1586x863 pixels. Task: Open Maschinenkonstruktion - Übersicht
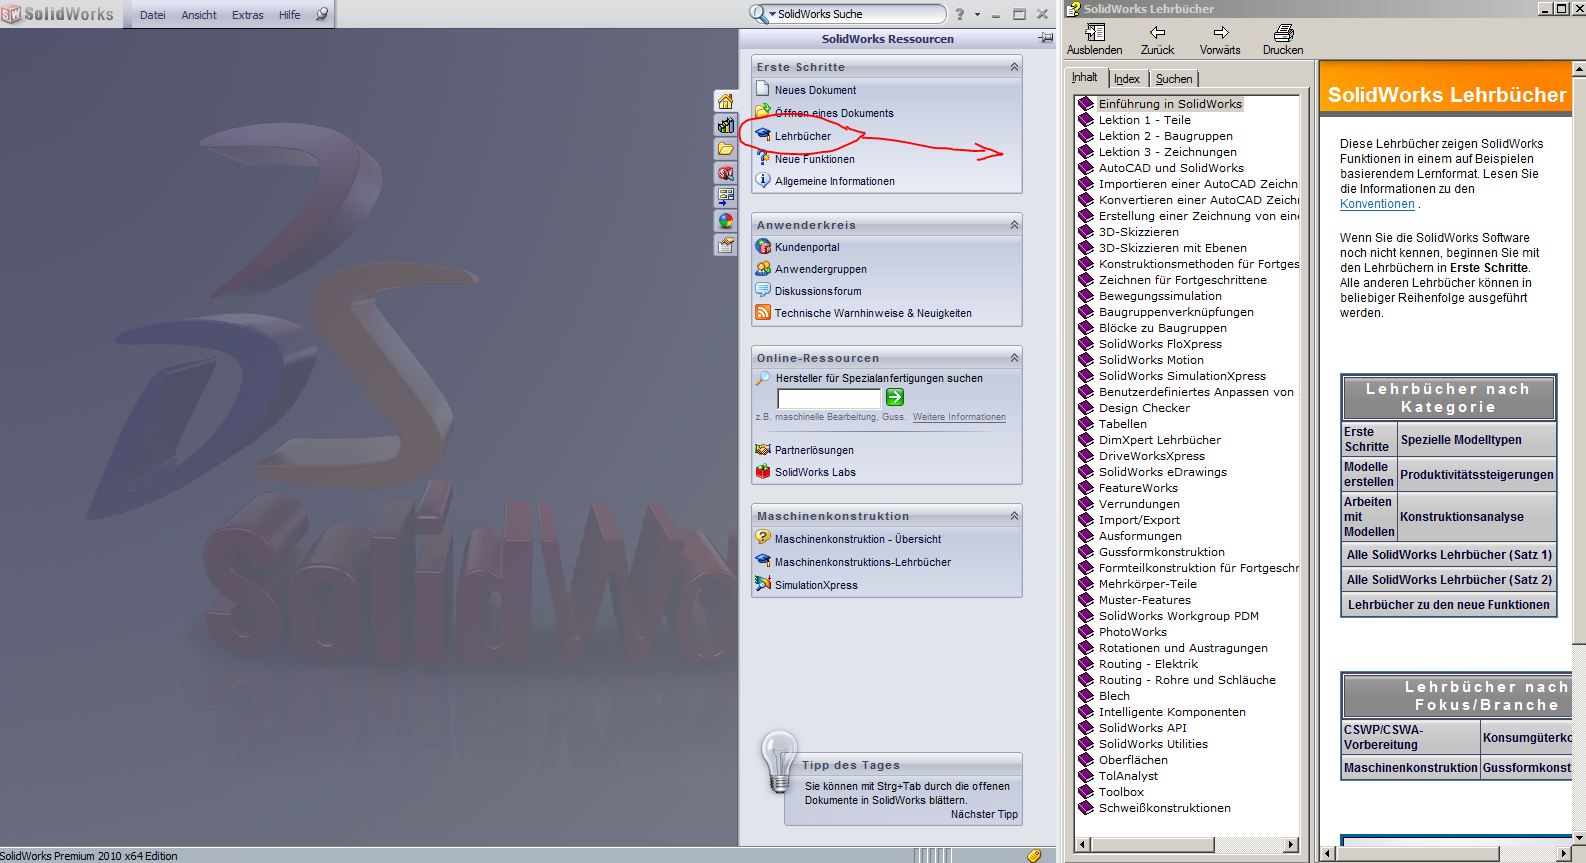click(x=858, y=539)
